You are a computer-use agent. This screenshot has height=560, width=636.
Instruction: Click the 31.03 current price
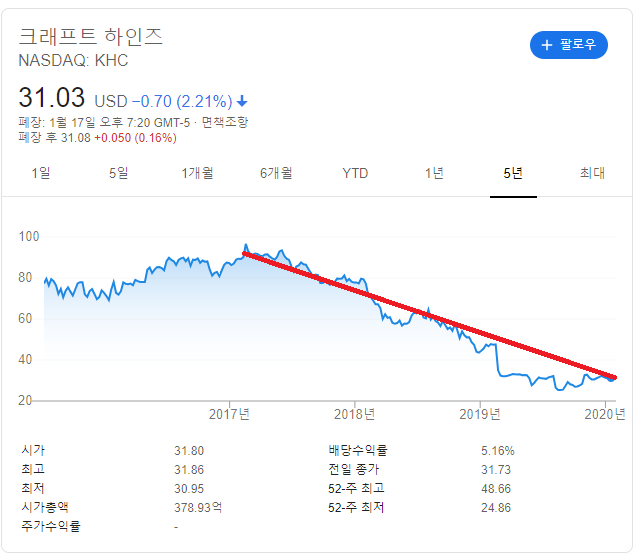click(52, 98)
